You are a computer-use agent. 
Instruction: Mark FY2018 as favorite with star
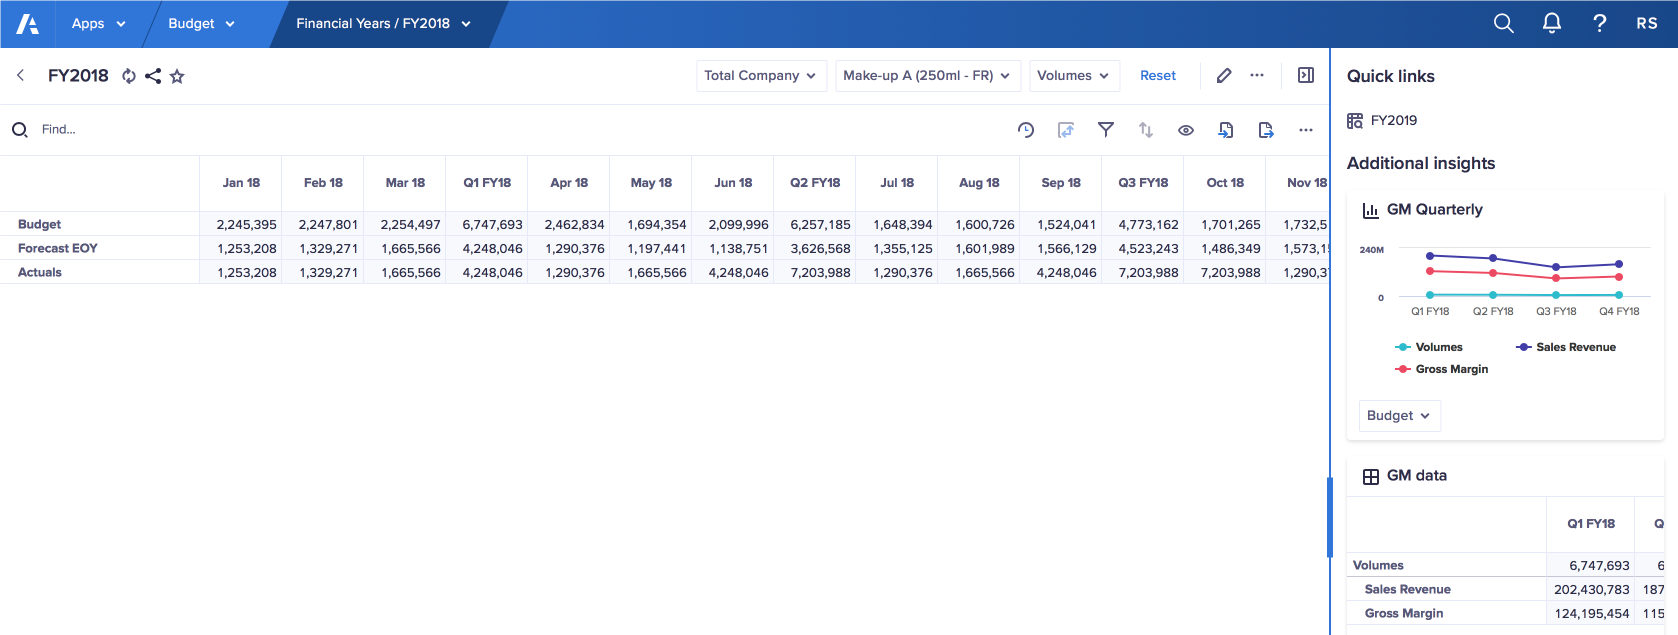coord(177,76)
